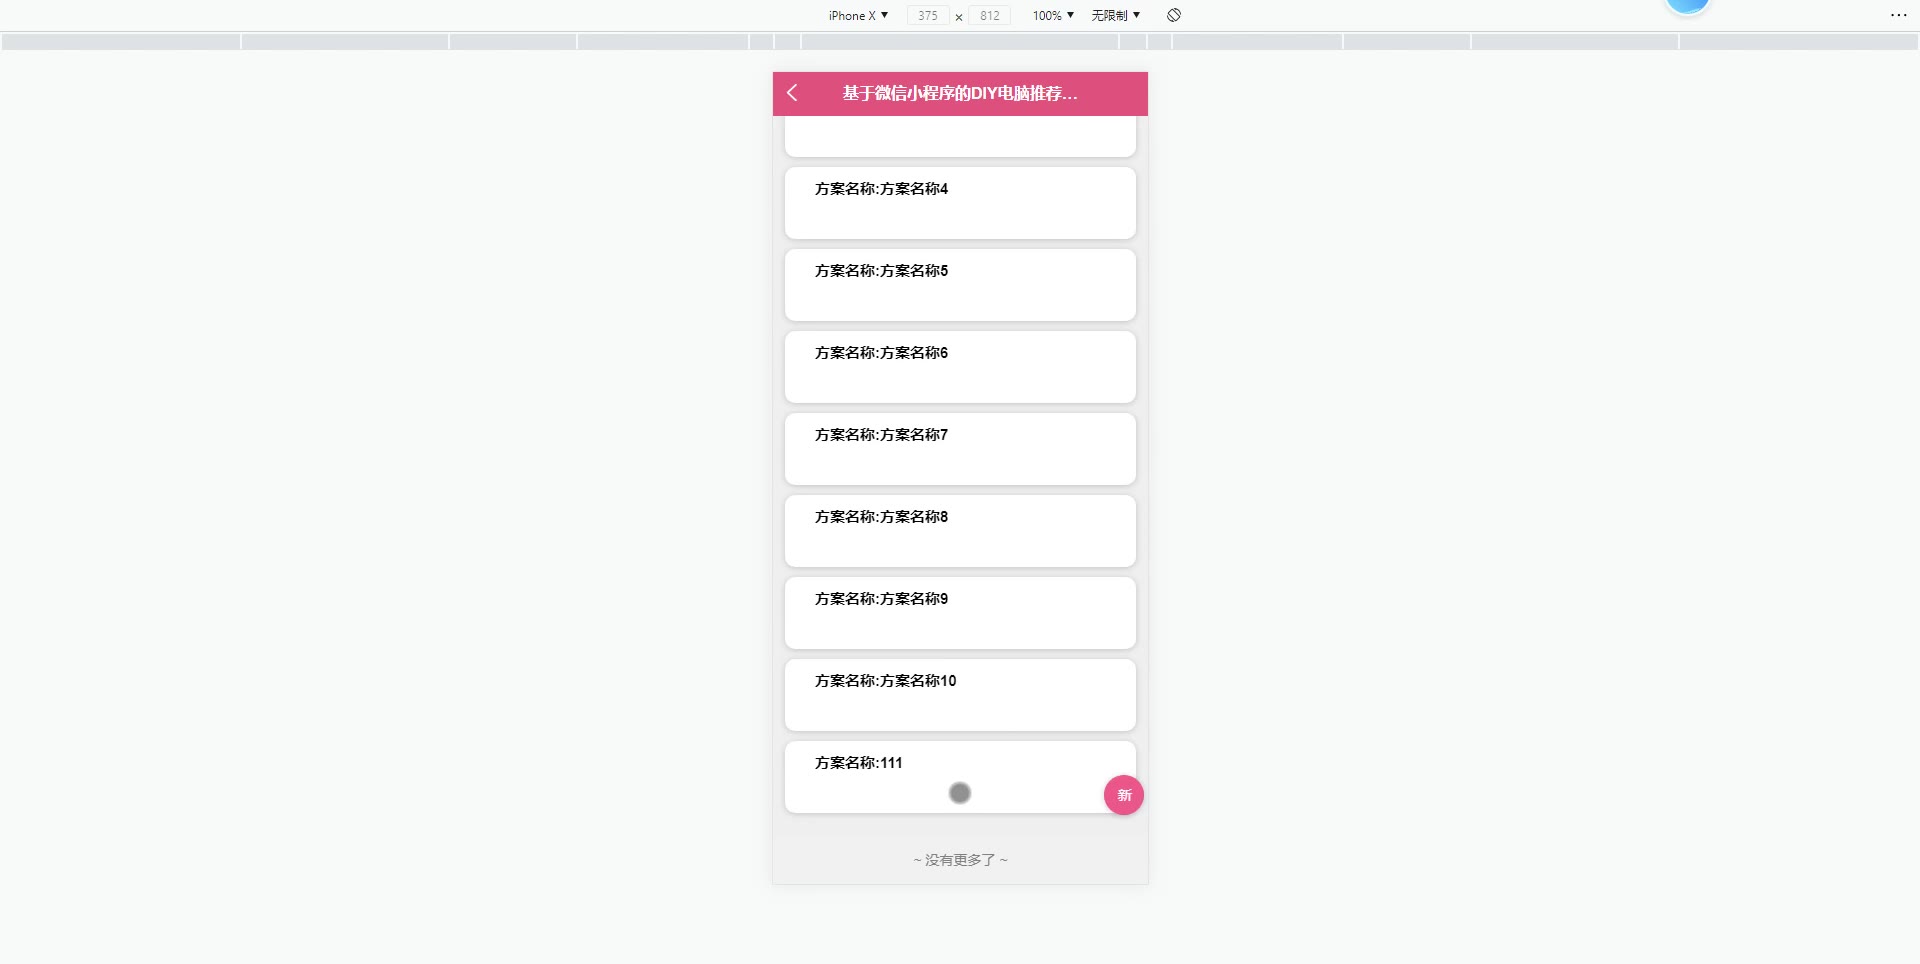Tap the pink round 新 add button
The image size is (1920, 964).
pos(1124,795)
